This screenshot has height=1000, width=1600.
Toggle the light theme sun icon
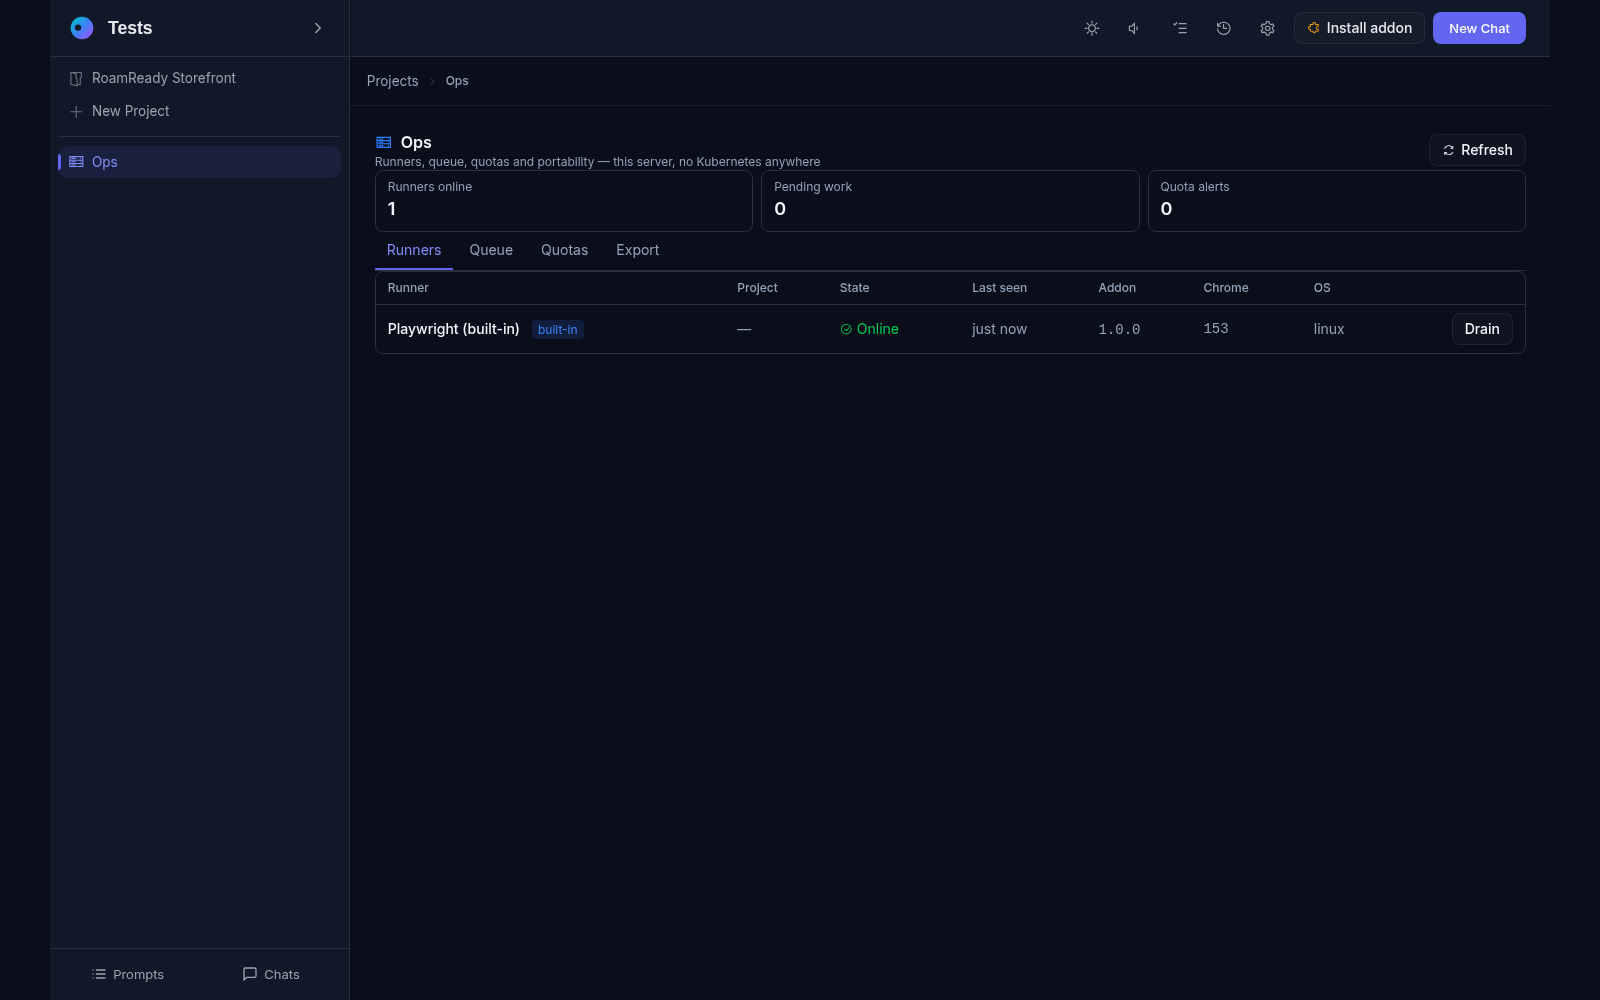pos(1092,28)
